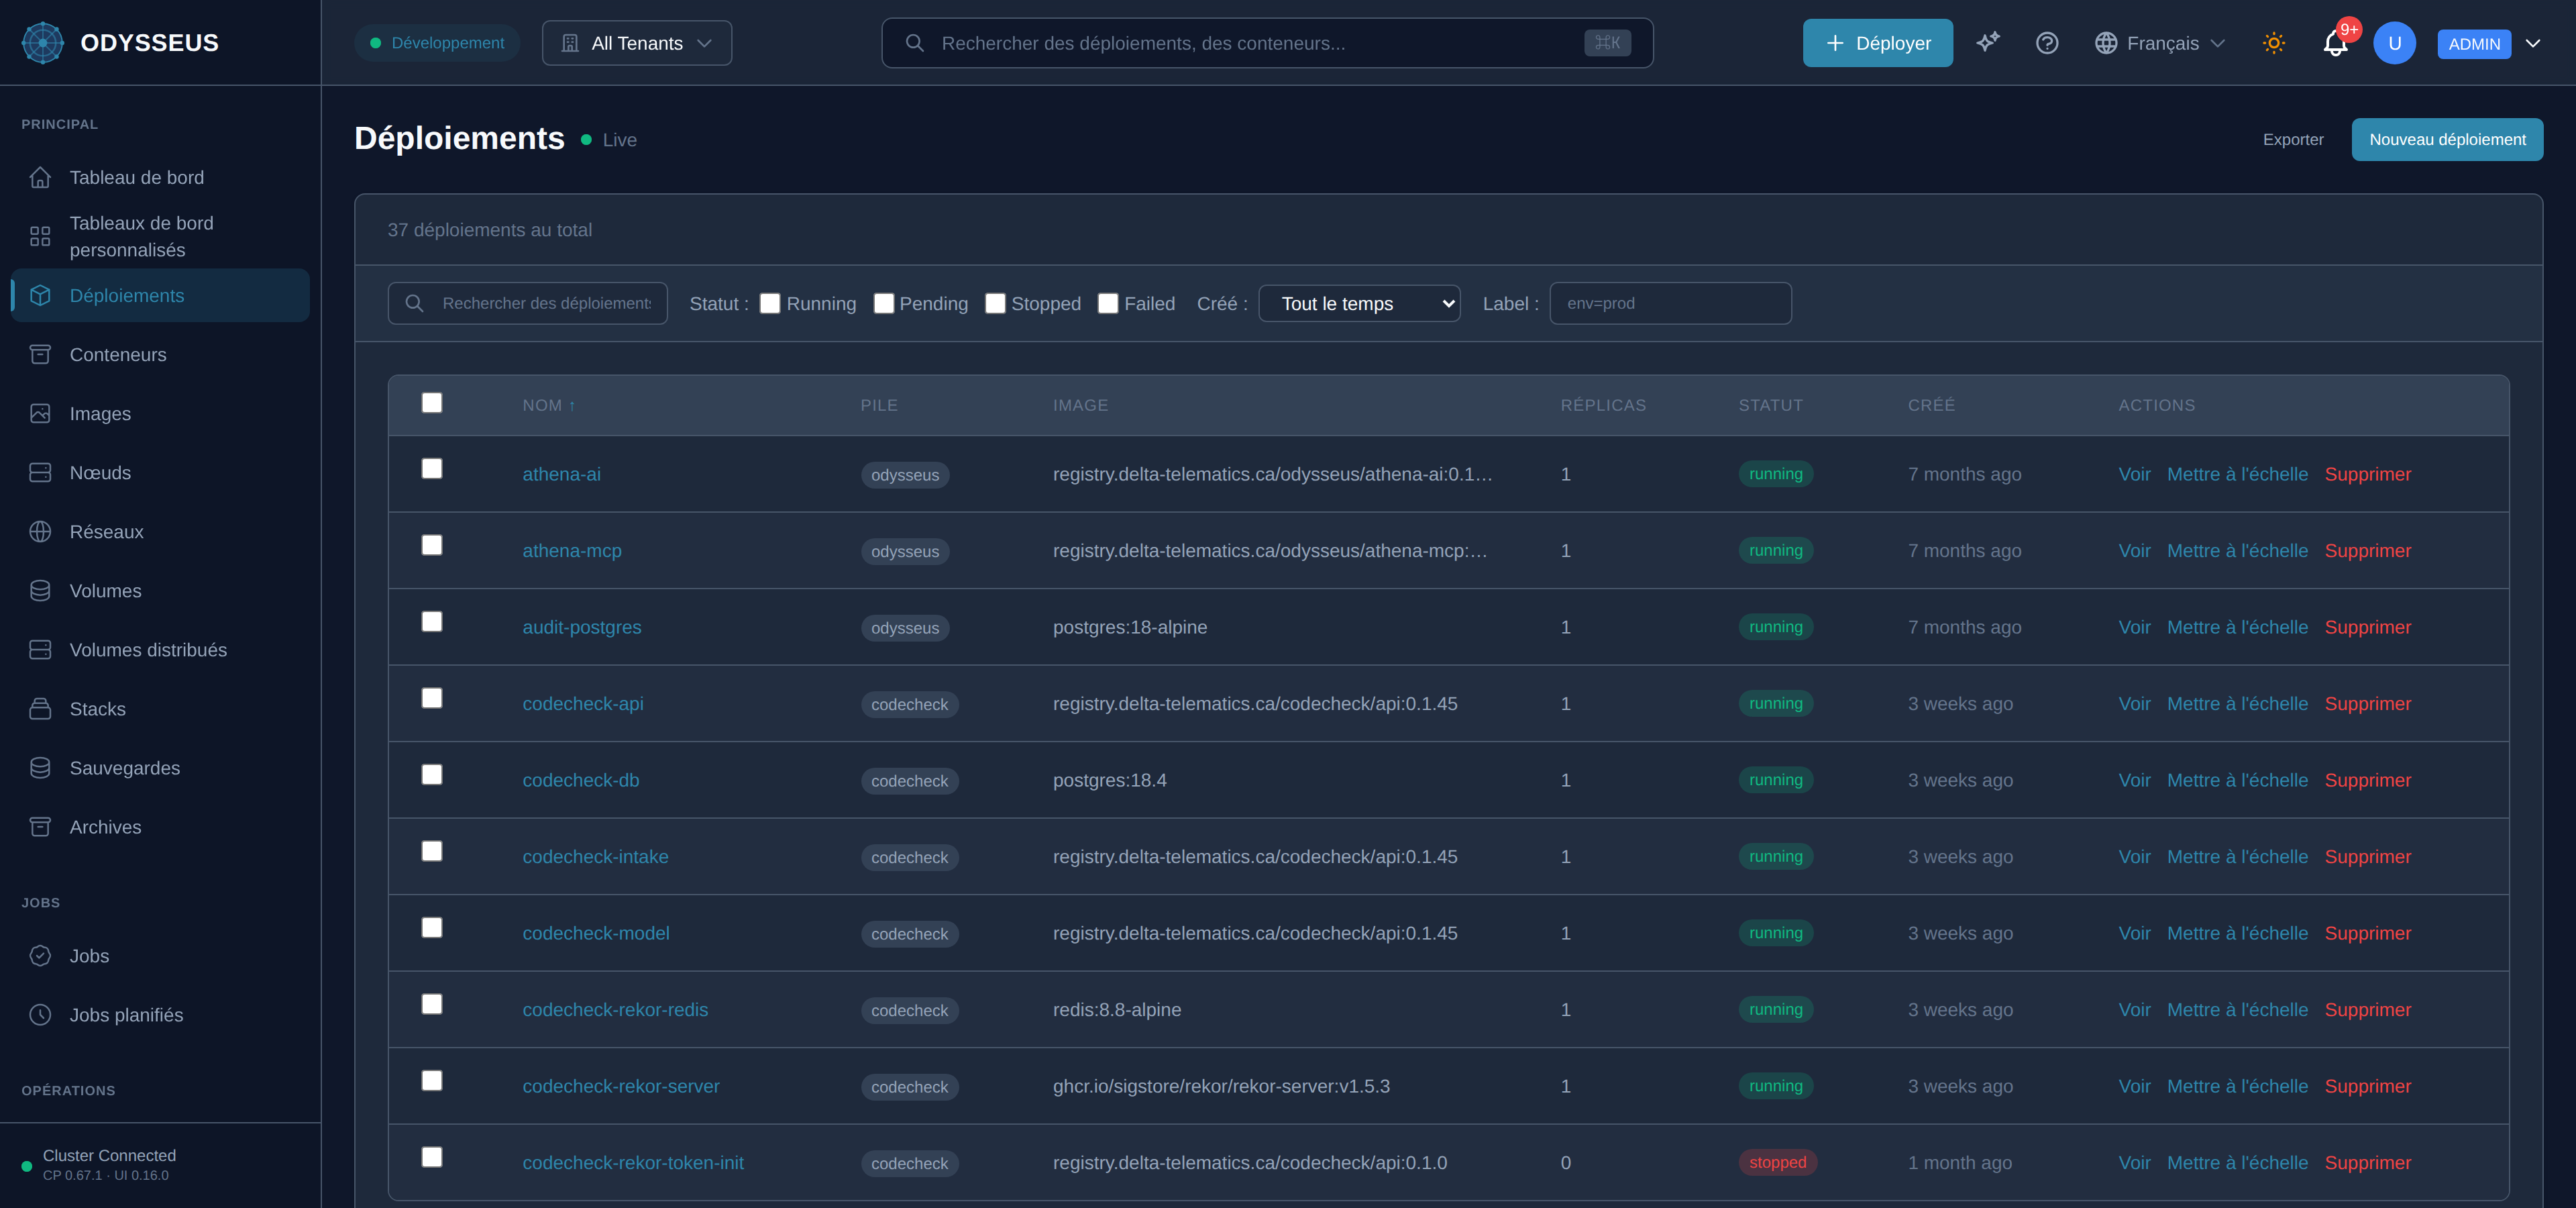This screenshot has height=1208, width=2576.
Task: Open the Archives menu item
Action: (160, 827)
